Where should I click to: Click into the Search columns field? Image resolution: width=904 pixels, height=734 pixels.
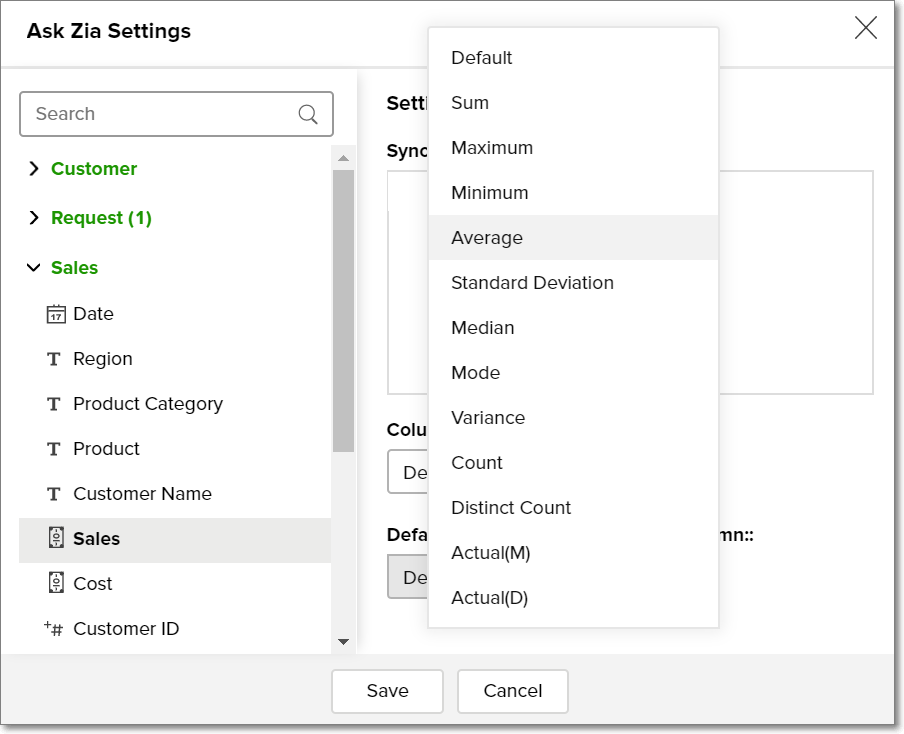pyautogui.click(x=160, y=114)
